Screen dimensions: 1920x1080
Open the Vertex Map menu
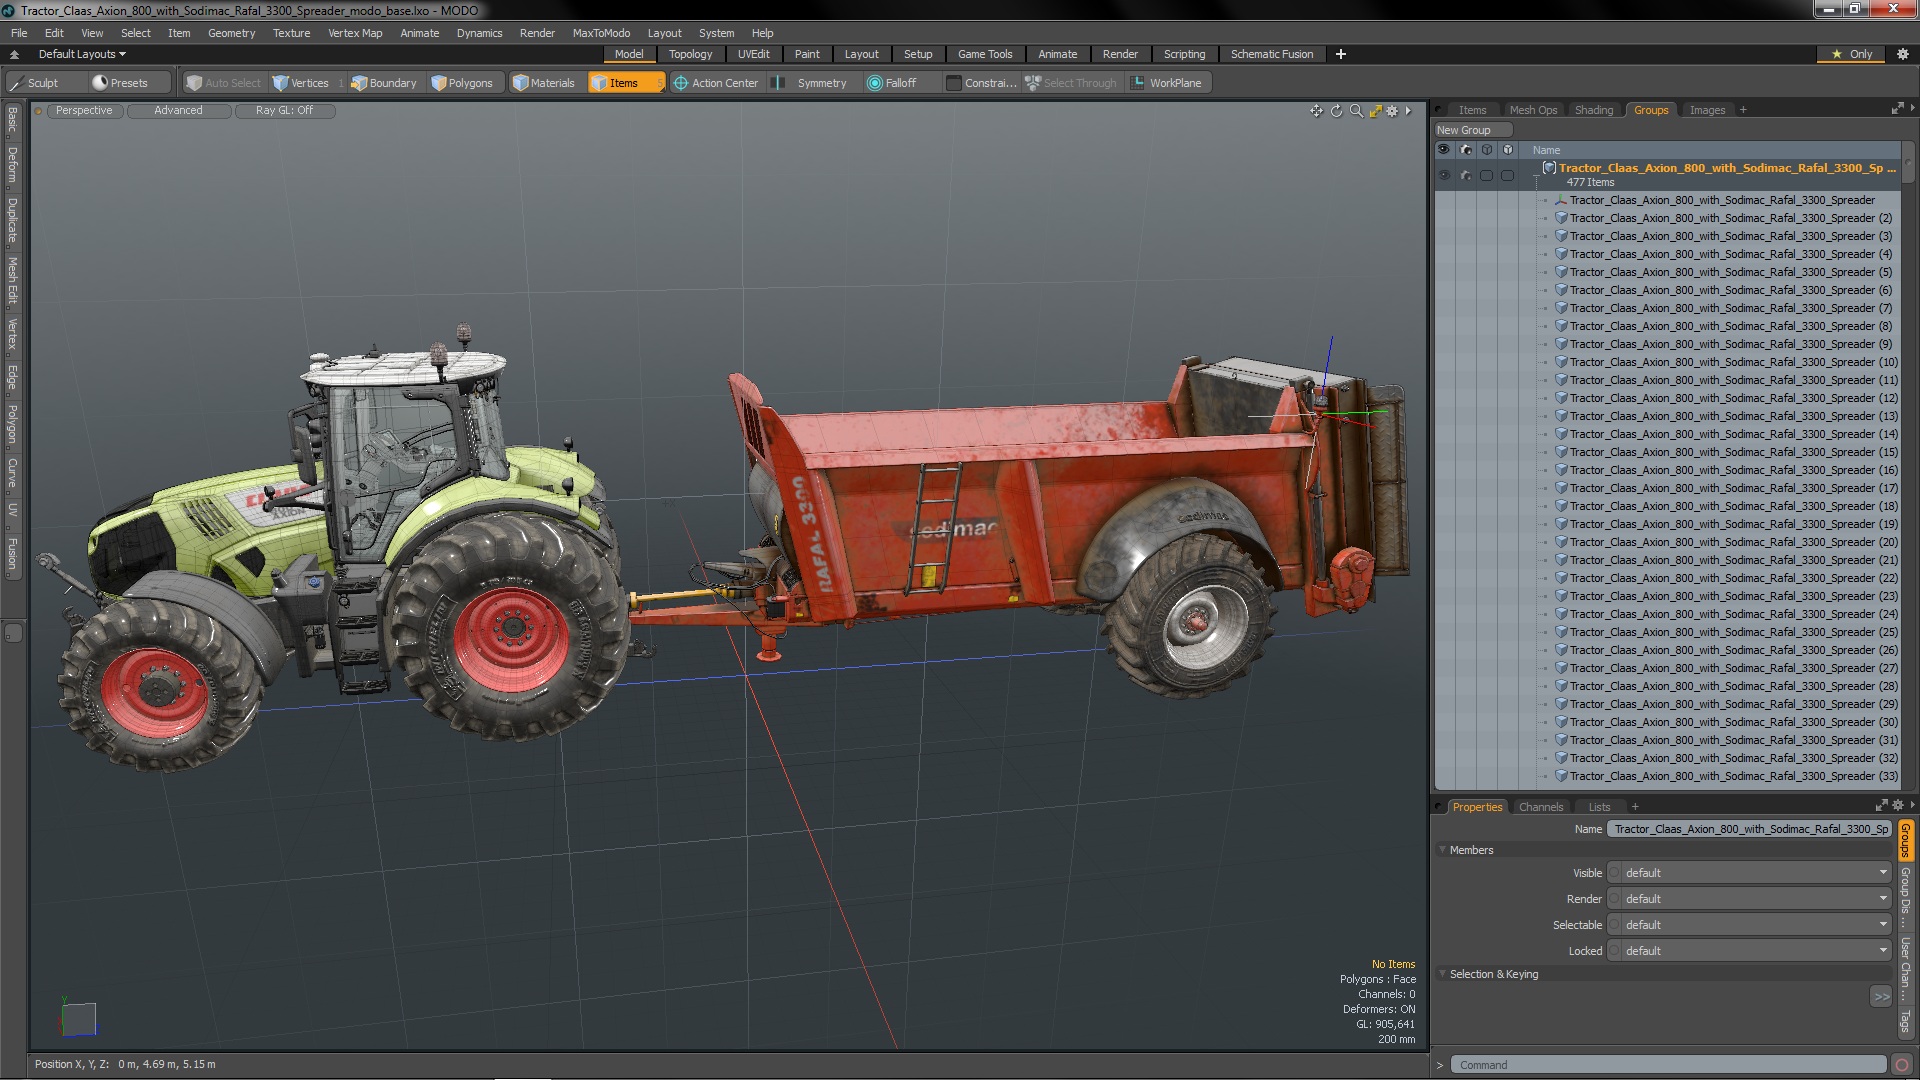pos(355,33)
